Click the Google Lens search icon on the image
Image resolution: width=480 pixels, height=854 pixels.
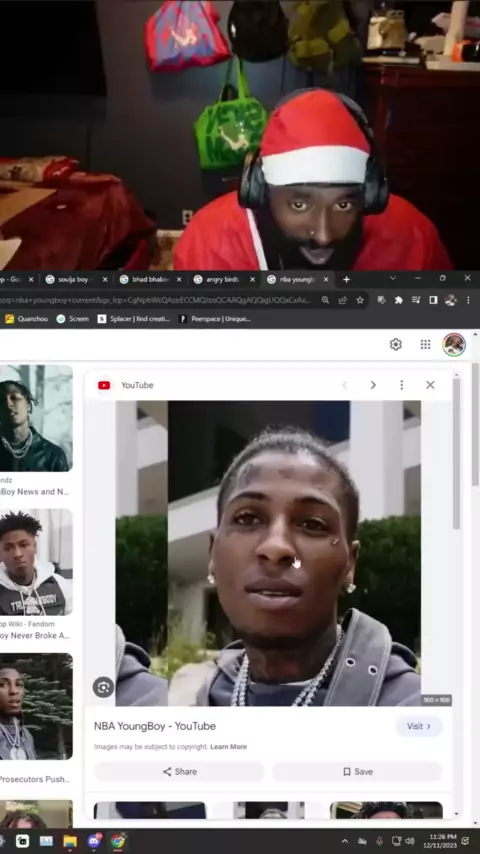pos(103,687)
